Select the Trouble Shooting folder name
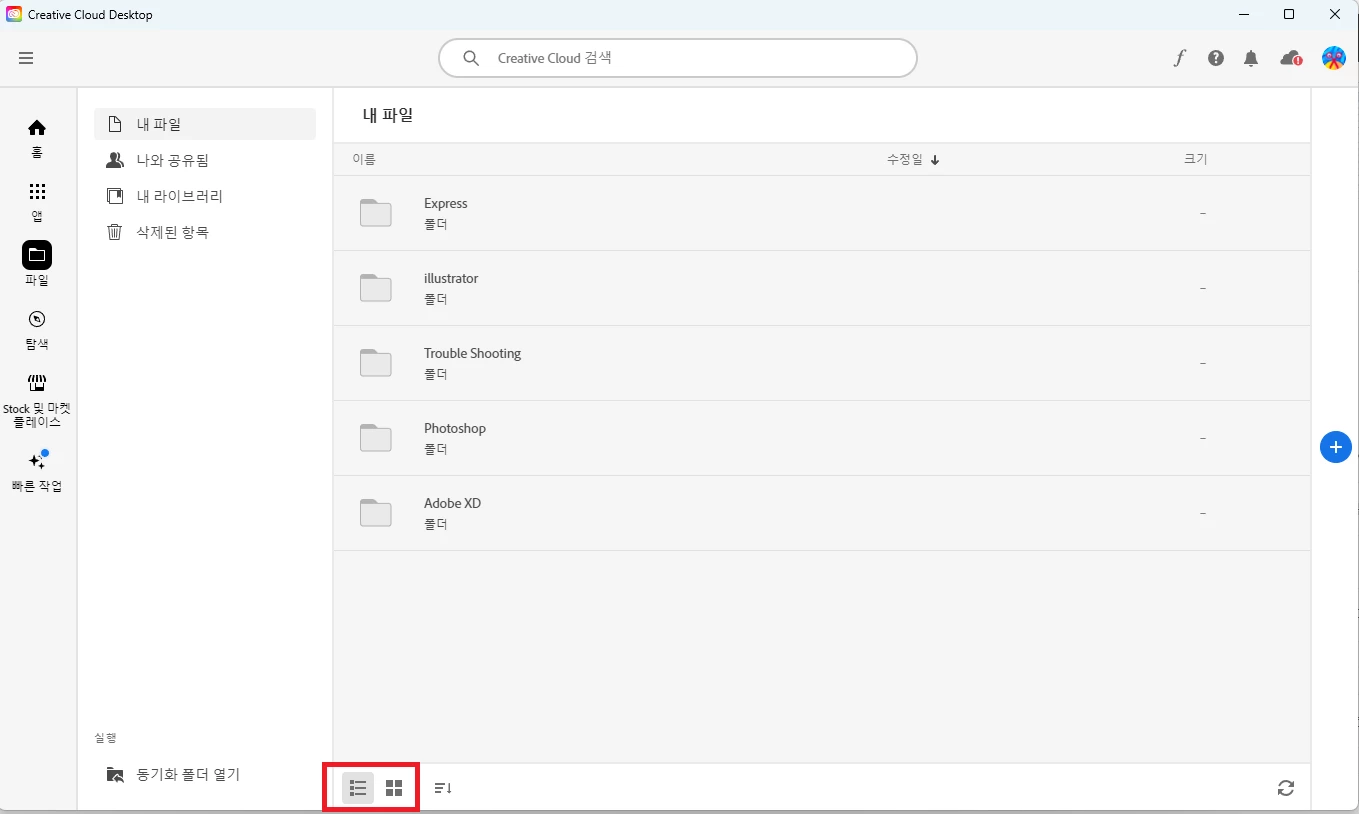The height and width of the screenshot is (814, 1359). (x=472, y=353)
